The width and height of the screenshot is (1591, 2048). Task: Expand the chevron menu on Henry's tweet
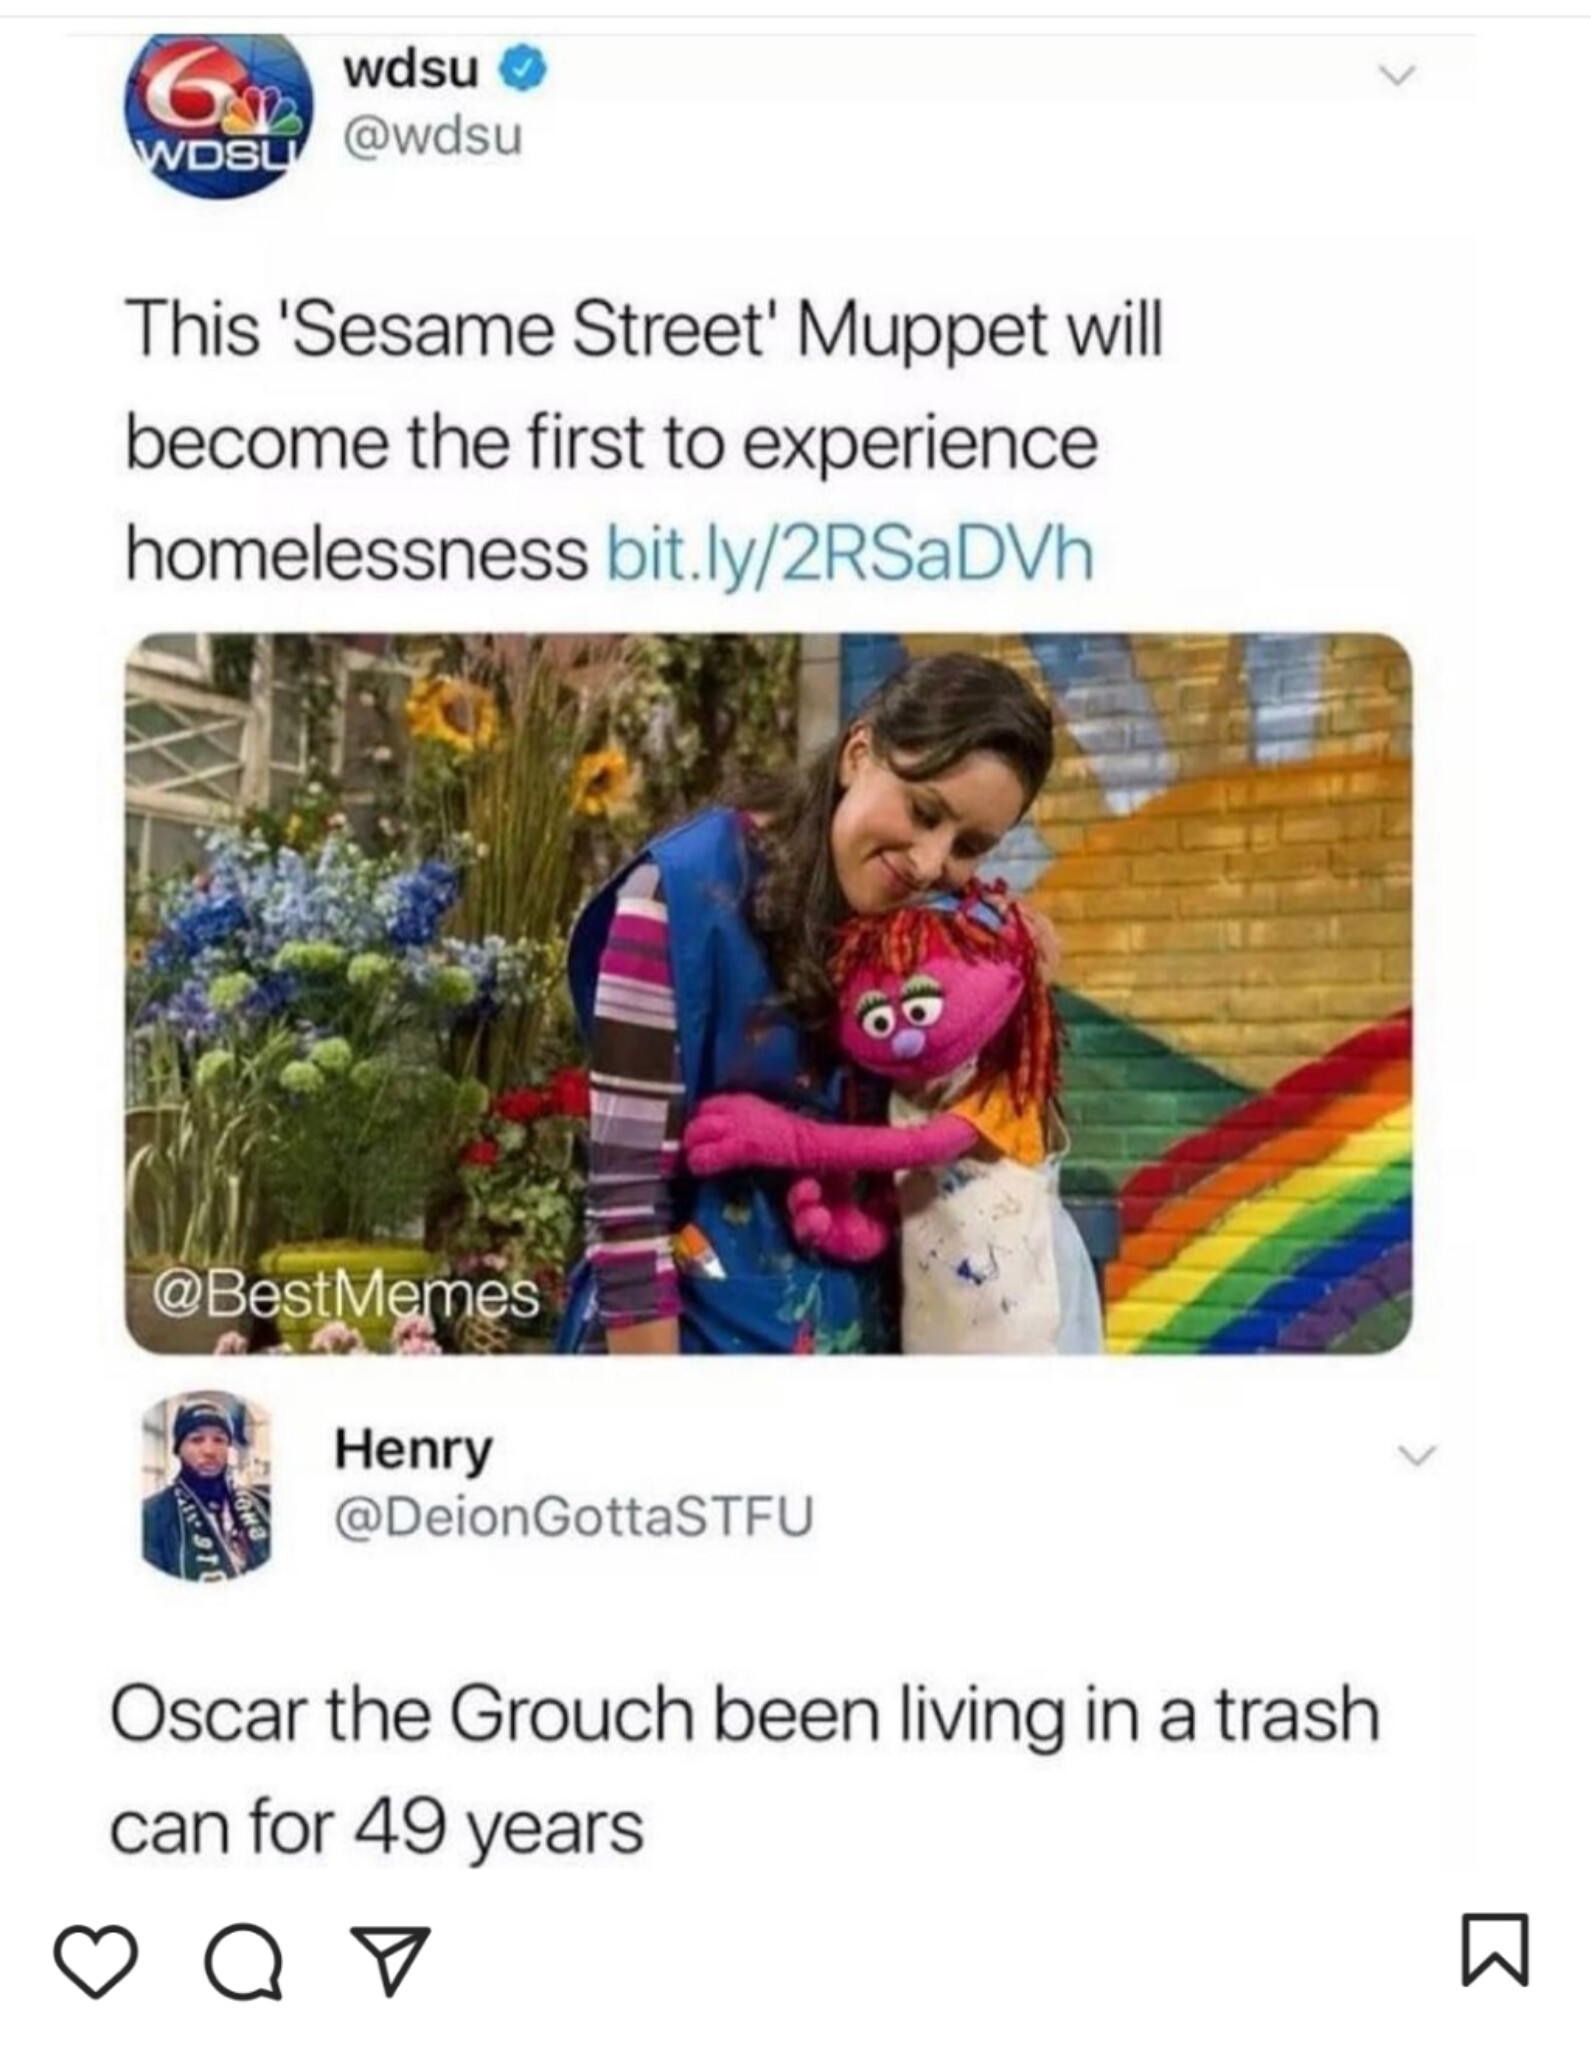(1416, 1455)
